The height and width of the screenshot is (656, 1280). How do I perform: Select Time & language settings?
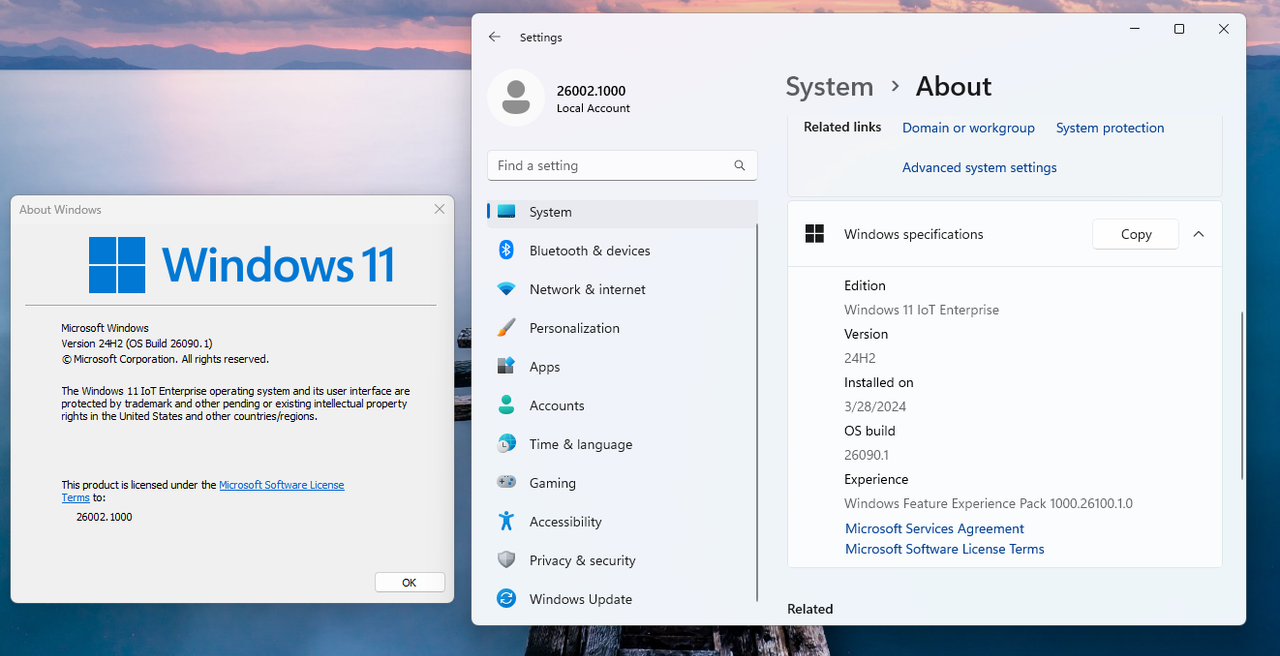pos(622,444)
